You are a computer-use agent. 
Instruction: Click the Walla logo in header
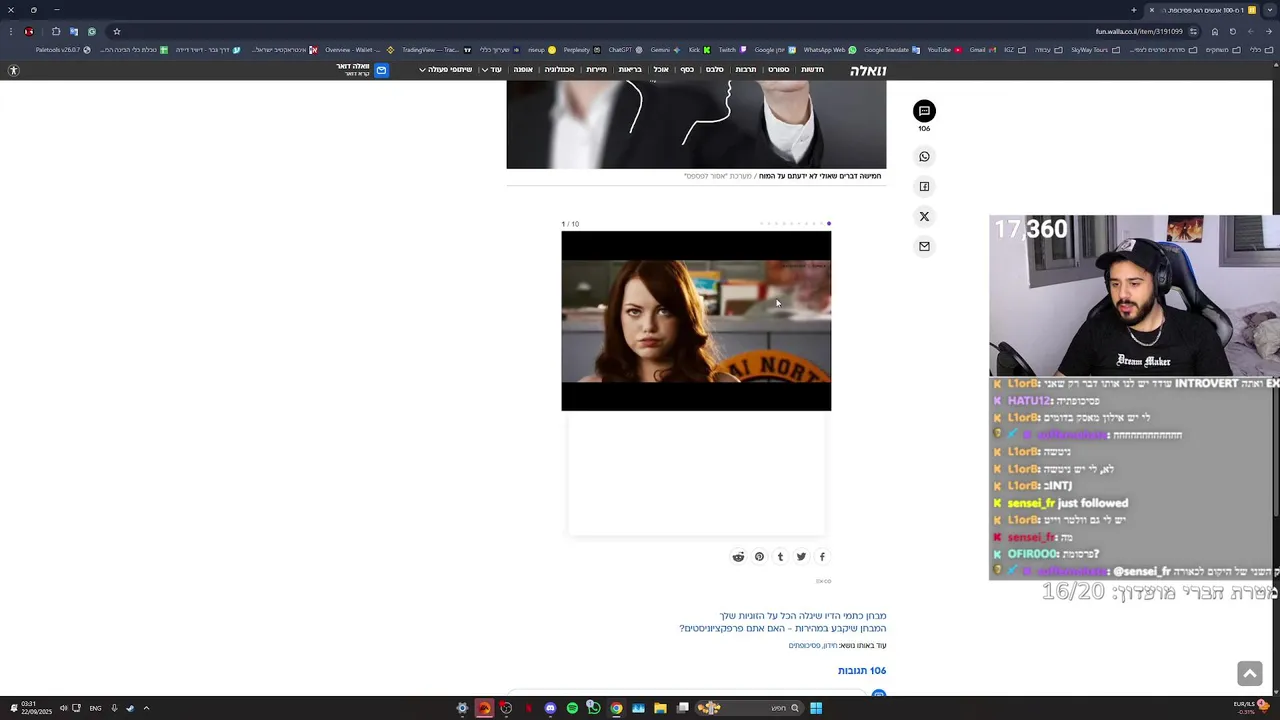tap(868, 70)
